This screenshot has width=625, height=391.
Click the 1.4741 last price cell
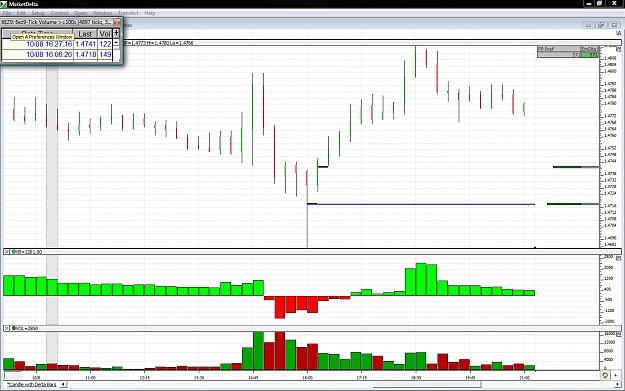pos(85,44)
